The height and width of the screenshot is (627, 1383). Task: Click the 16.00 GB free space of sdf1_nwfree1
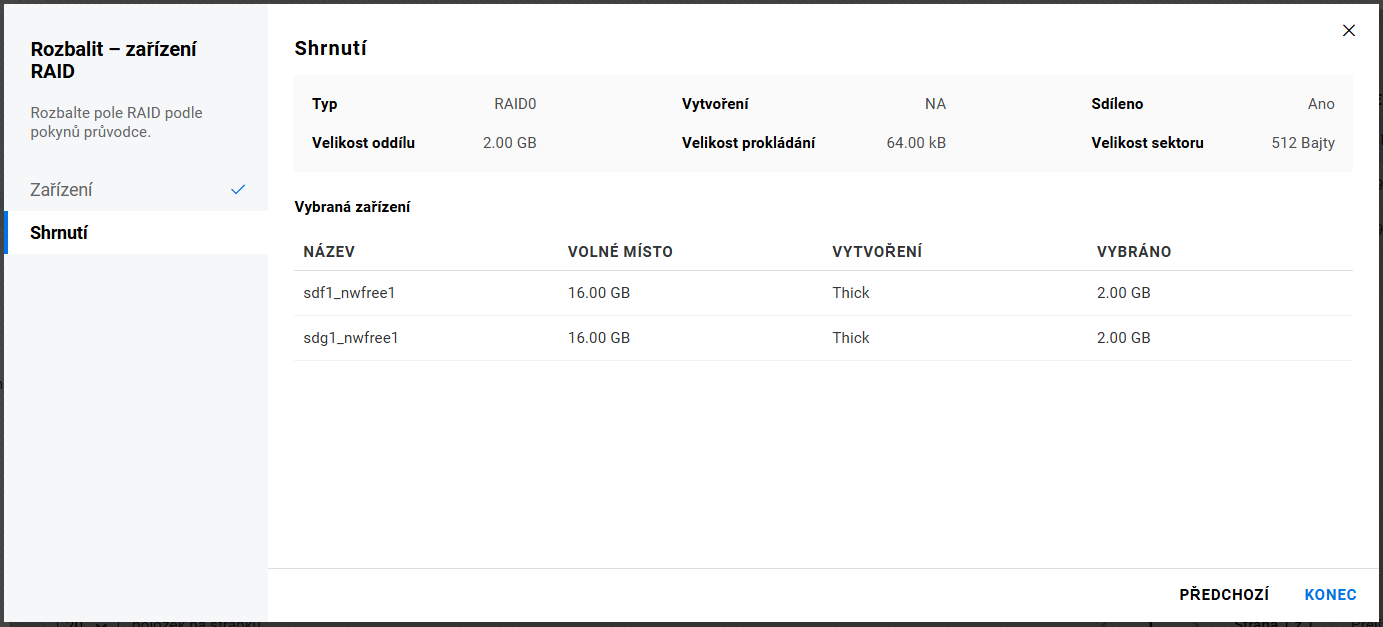(598, 293)
